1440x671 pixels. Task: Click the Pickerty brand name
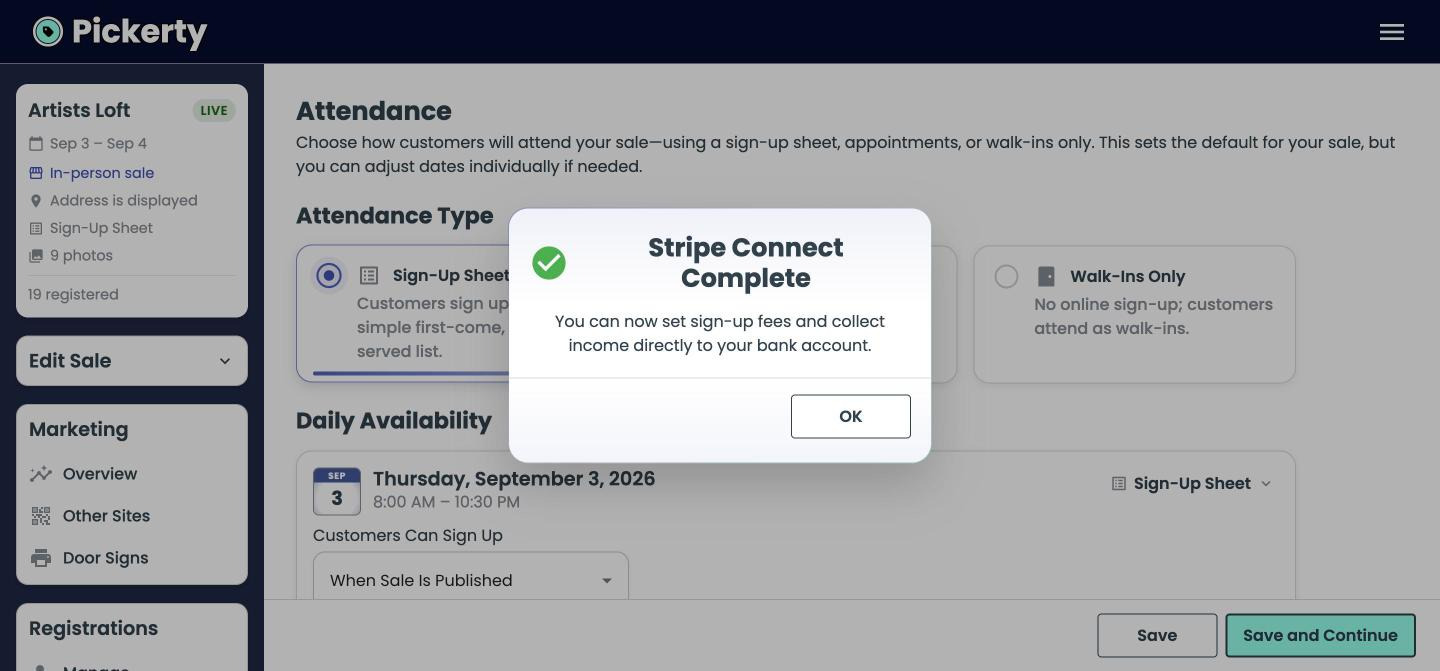pyautogui.click(x=139, y=32)
